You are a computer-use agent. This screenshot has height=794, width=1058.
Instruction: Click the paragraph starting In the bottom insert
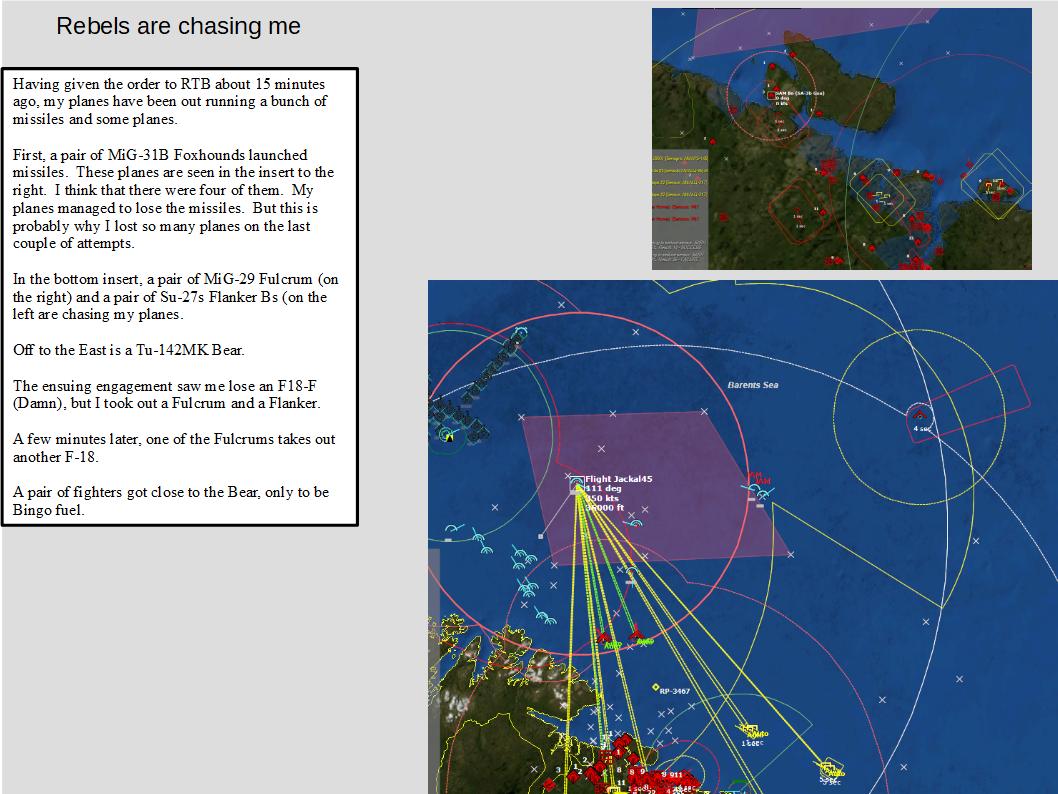[175, 297]
